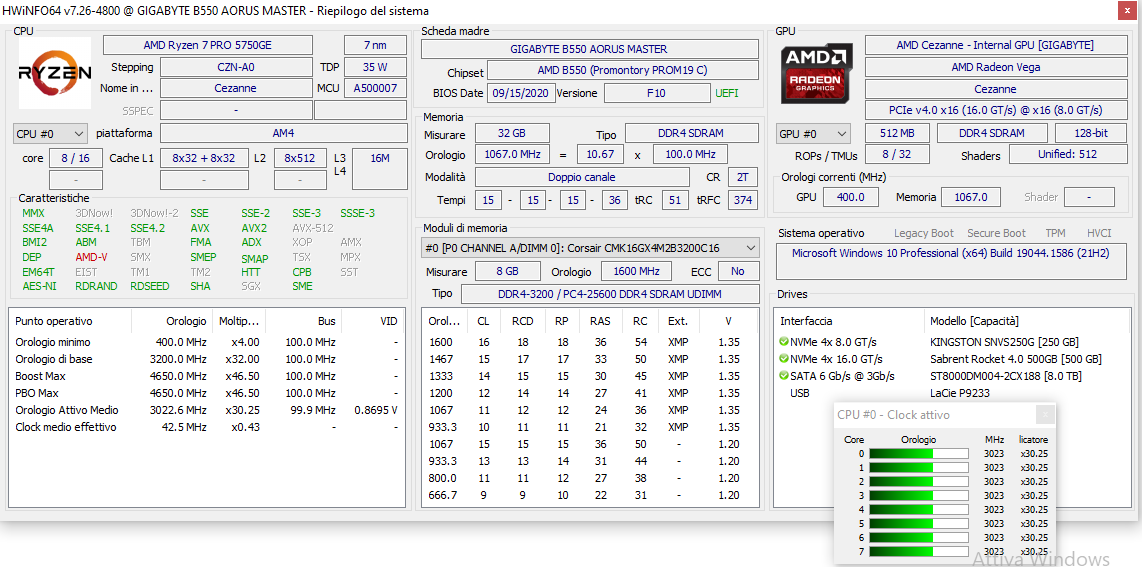Screen dimensions: 1142x567
Task: Click the Legacy Boot indicator
Action: coord(924,234)
